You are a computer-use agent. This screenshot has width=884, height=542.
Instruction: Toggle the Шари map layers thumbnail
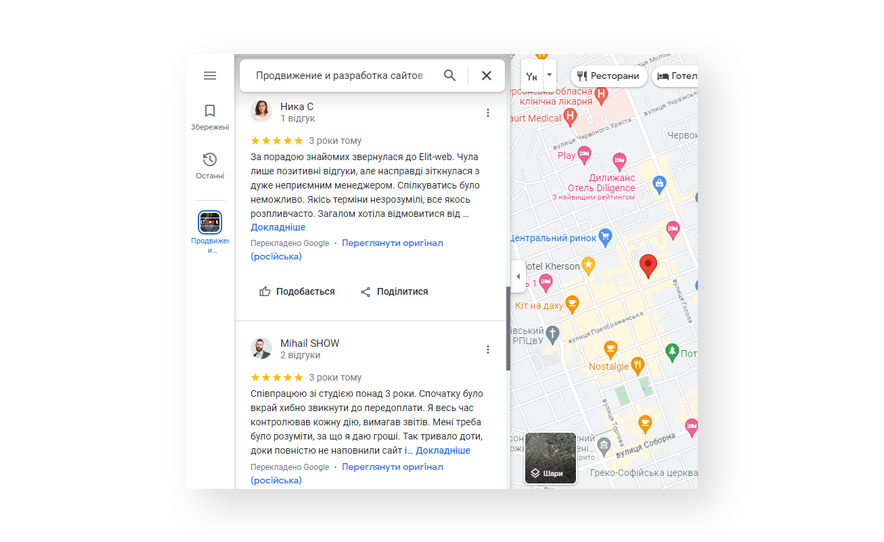551,458
